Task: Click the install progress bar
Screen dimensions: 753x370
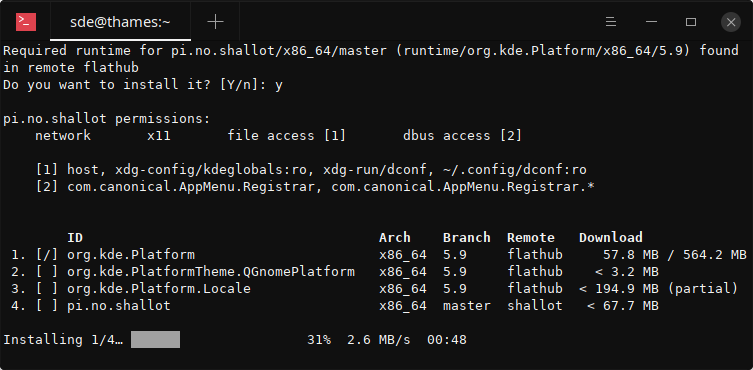Action: [x=156, y=339]
